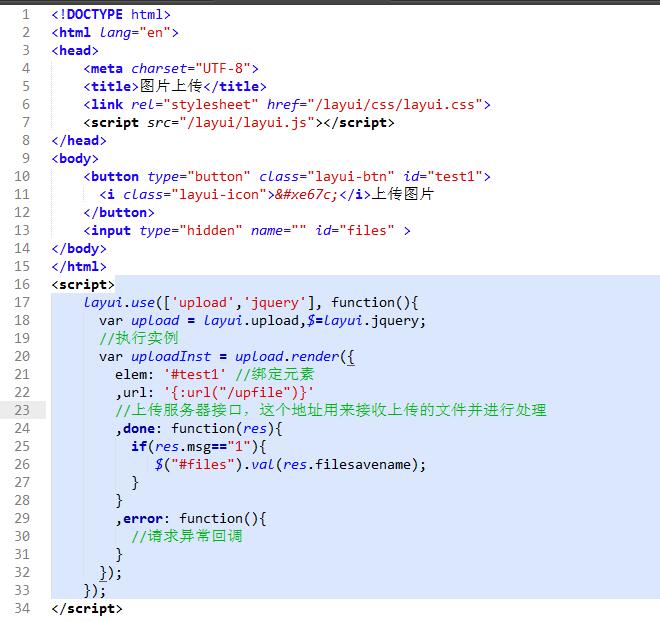Click the error callback keyword
Image resolution: width=660 pixels, height=622 pixels.
tap(143, 518)
